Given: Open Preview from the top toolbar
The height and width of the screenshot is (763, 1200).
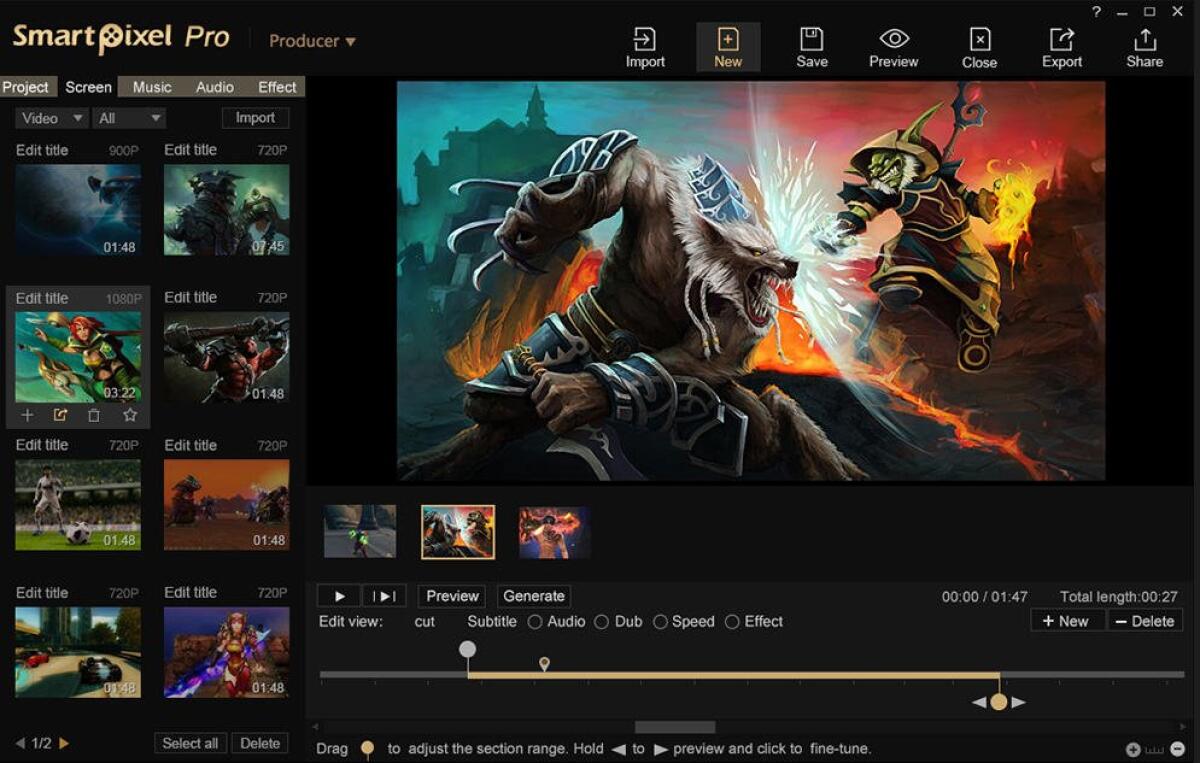Looking at the screenshot, I should pyautogui.click(x=893, y=45).
